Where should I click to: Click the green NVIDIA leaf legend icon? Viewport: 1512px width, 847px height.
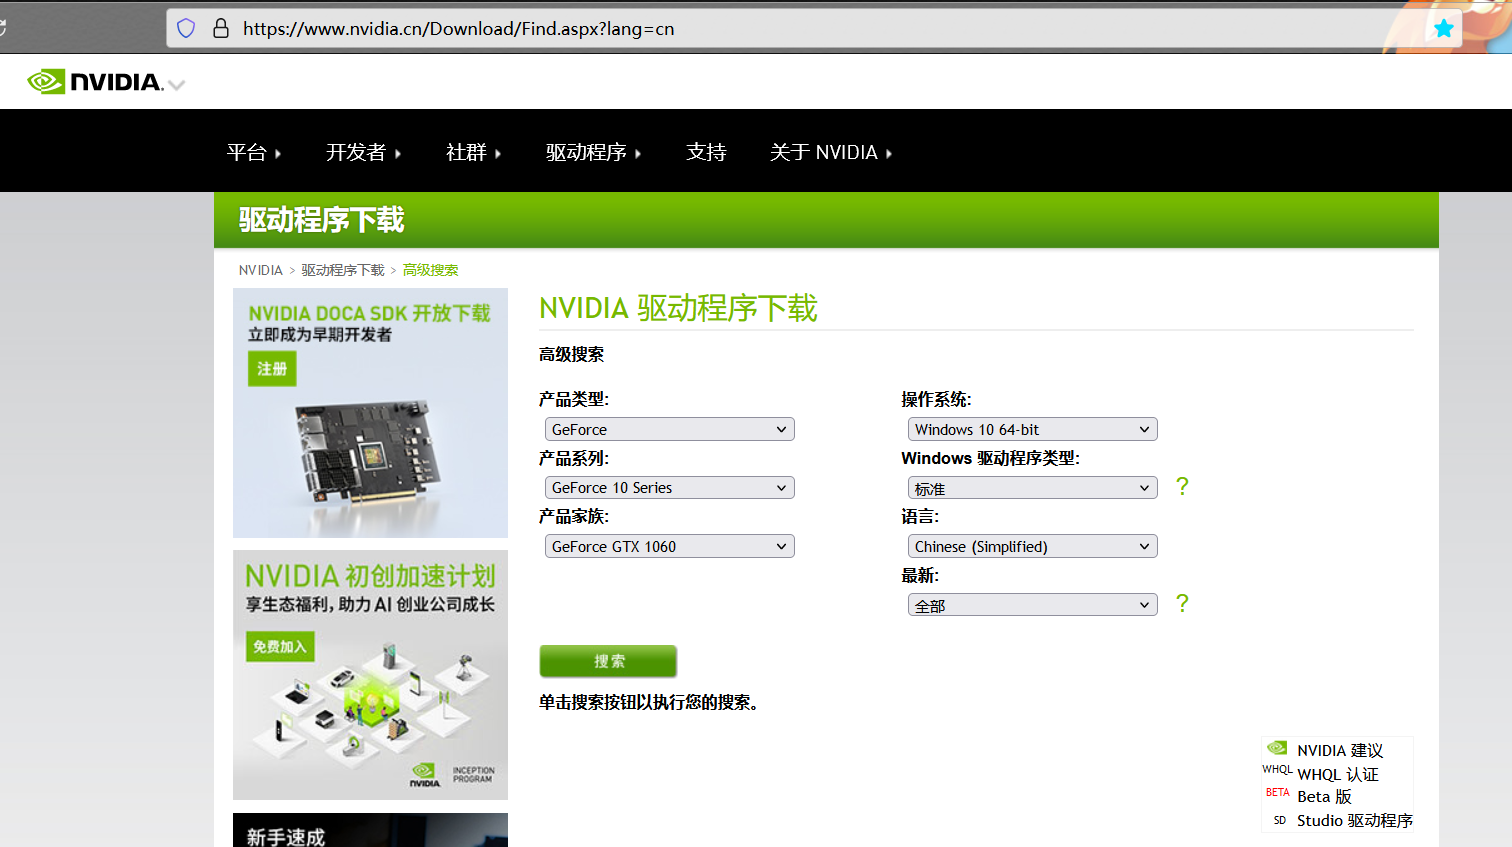tap(1277, 747)
